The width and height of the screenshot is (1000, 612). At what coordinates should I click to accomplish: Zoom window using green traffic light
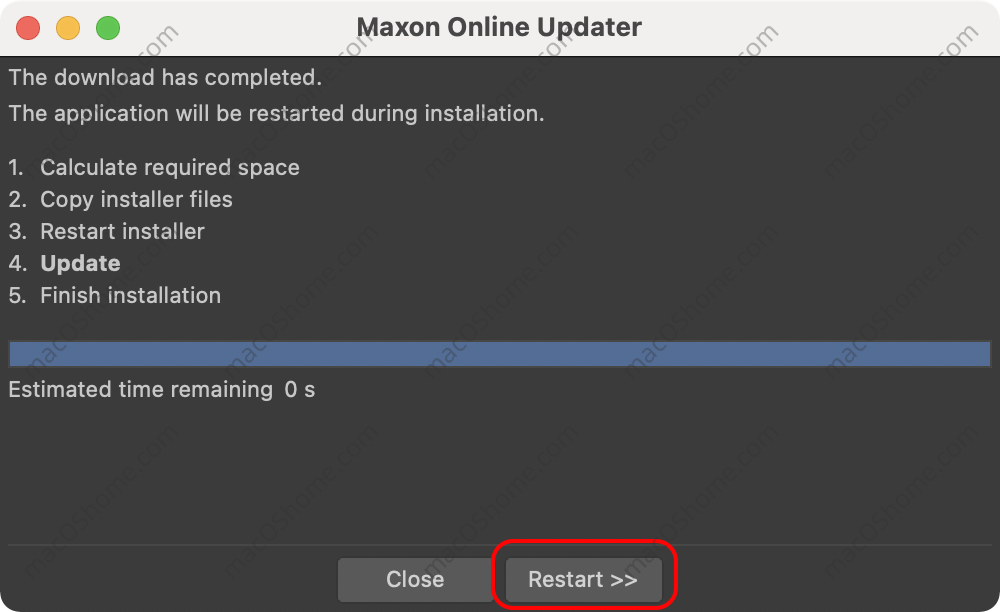tap(108, 28)
